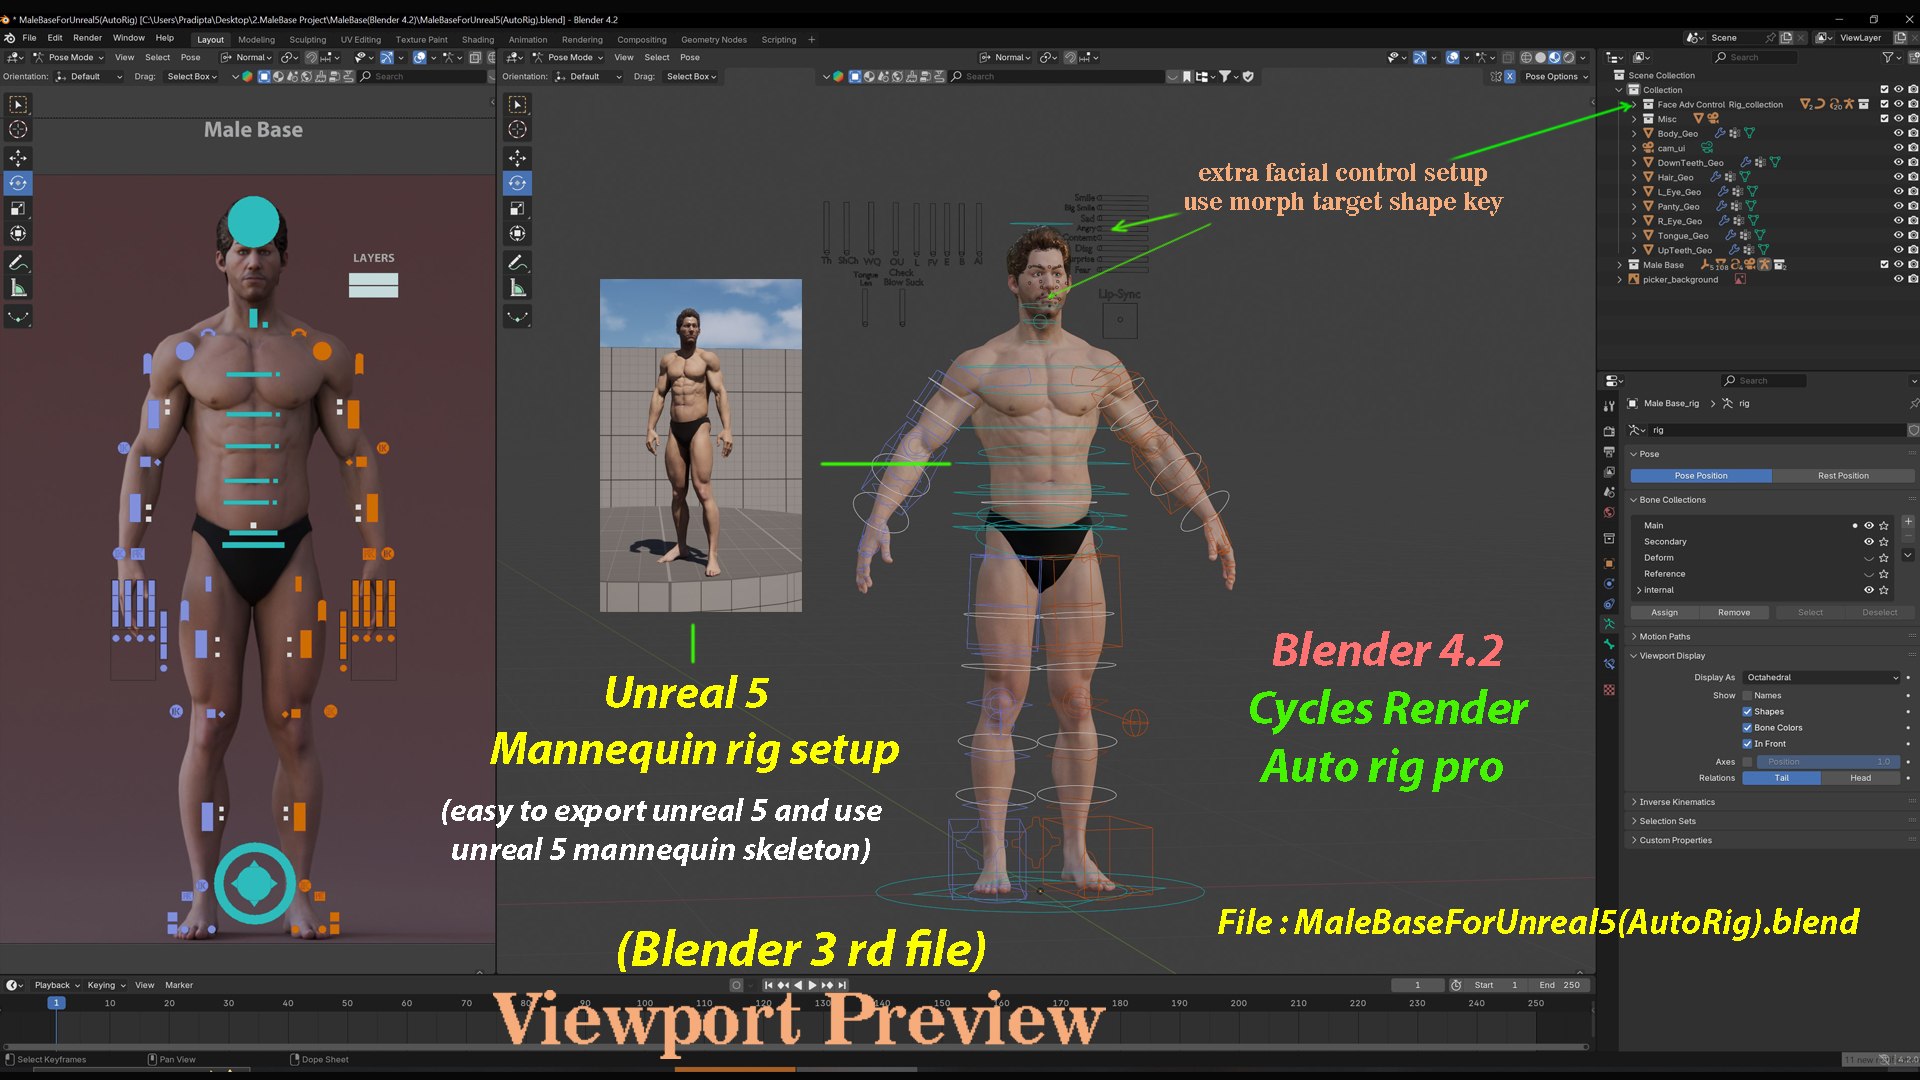
Task: Switch to the Geometry Nodes workspace tab
Action: click(x=714, y=40)
